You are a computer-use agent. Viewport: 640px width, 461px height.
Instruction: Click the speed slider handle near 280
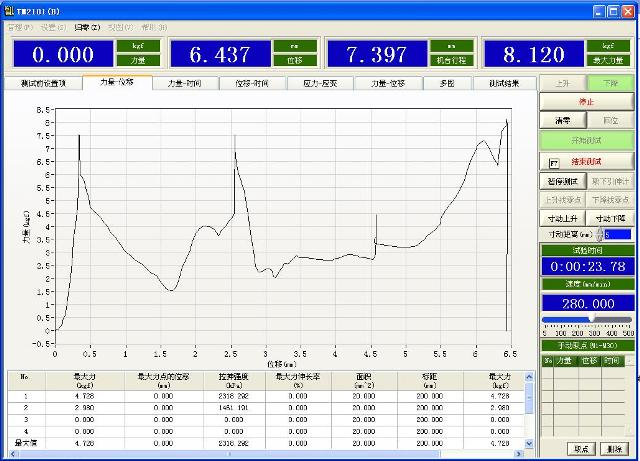[x=590, y=320]
